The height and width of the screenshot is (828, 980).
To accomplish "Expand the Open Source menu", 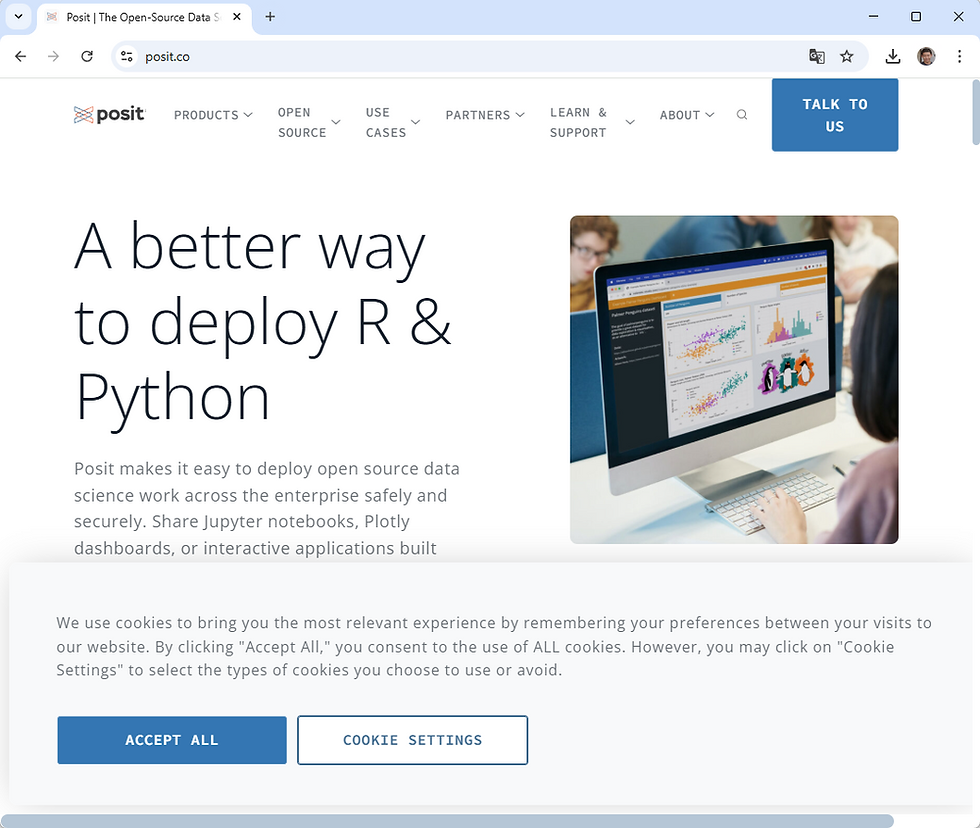I will (x=309, y=122).
